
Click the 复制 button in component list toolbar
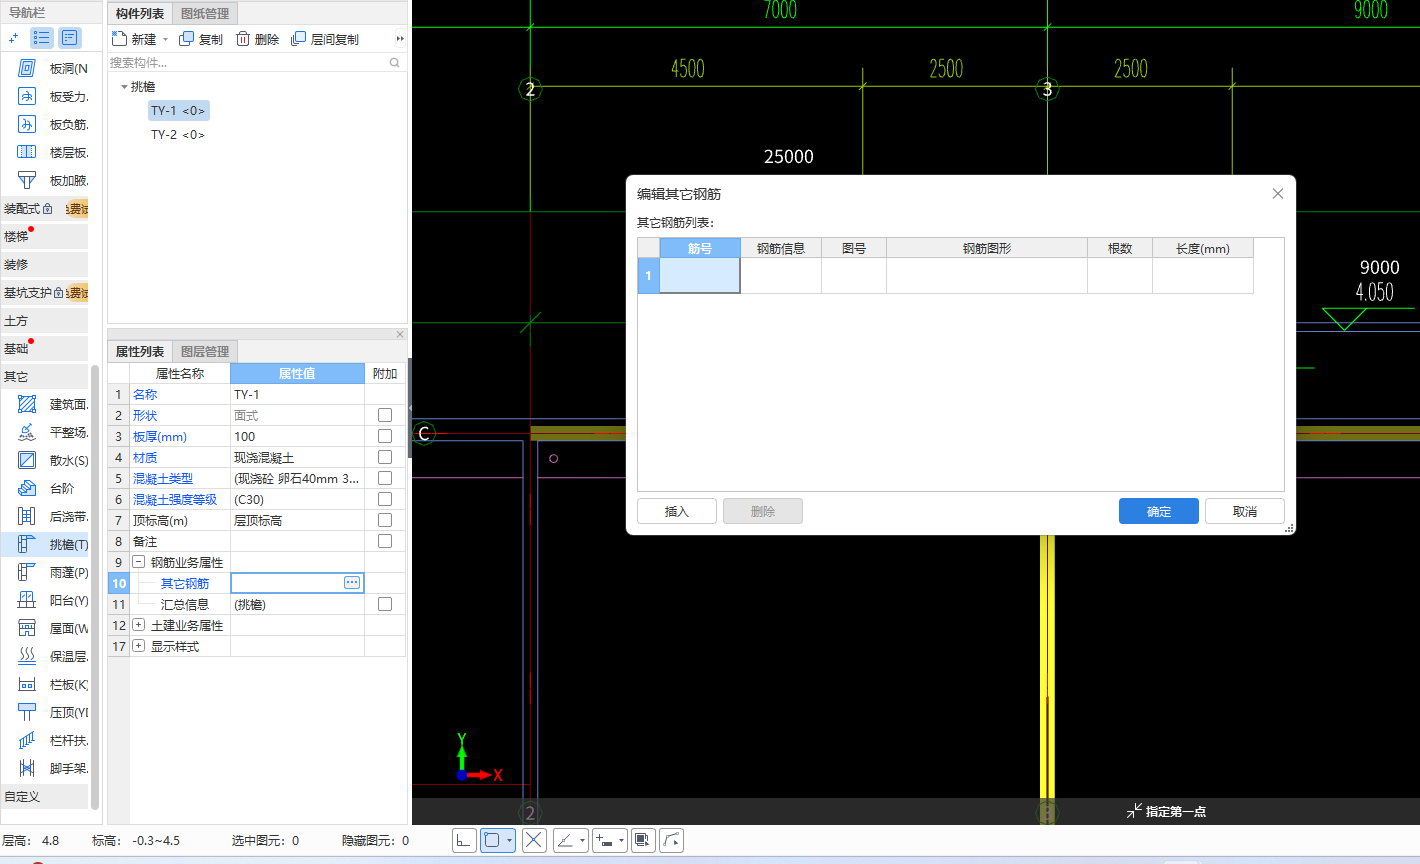coord(201,39)
